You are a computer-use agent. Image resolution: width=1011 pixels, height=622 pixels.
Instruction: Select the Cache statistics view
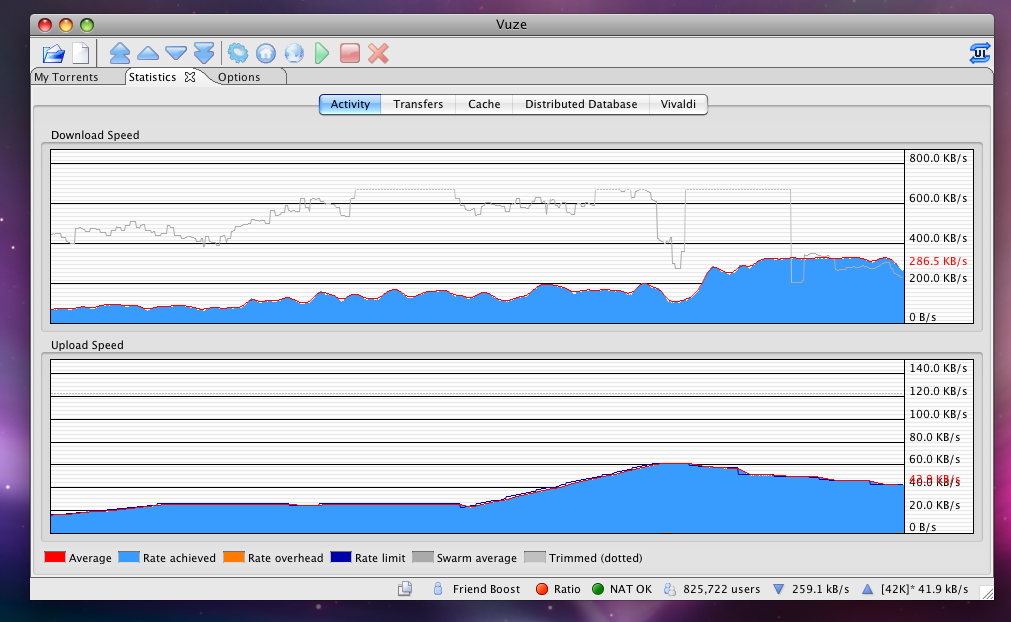pos(483,104)
